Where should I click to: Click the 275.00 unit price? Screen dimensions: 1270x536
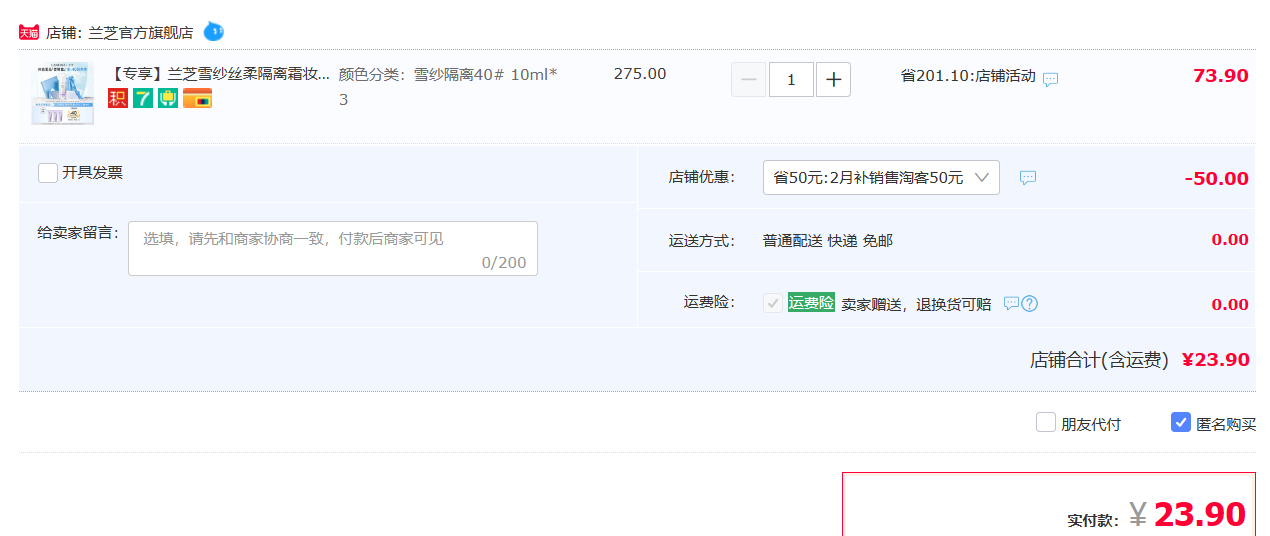[x=640, y=74]
